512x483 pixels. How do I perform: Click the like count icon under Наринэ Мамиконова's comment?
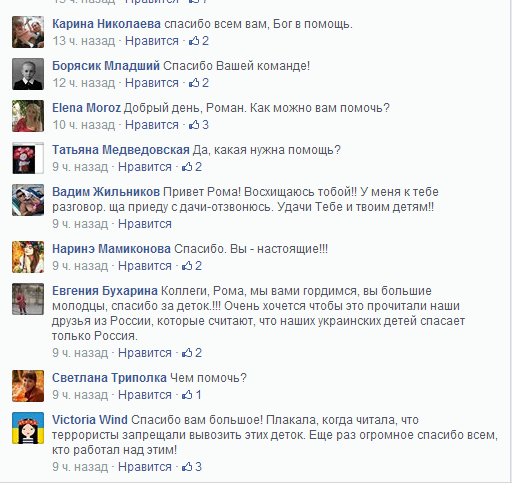187,266
